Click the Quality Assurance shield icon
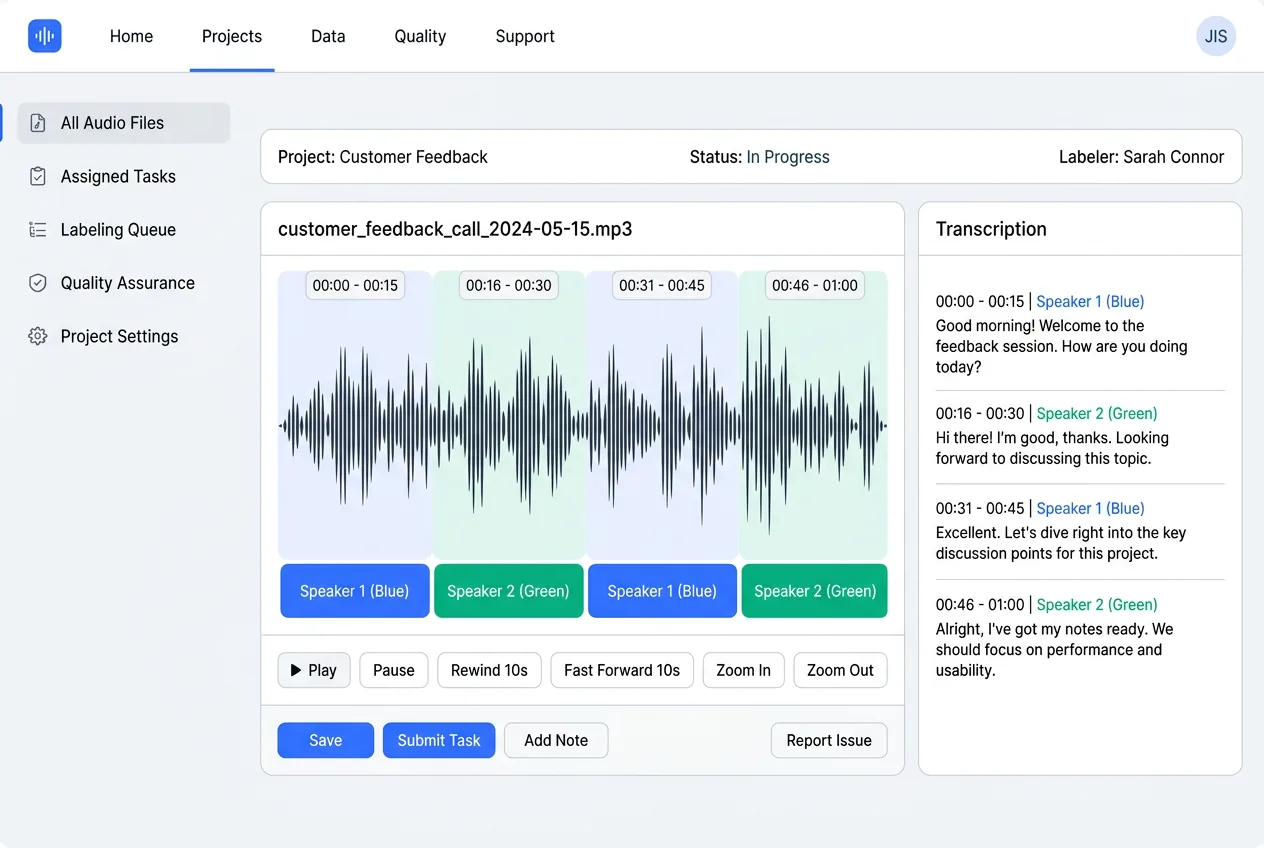Viewport: 1264px width, 848px height. (38, 283)
